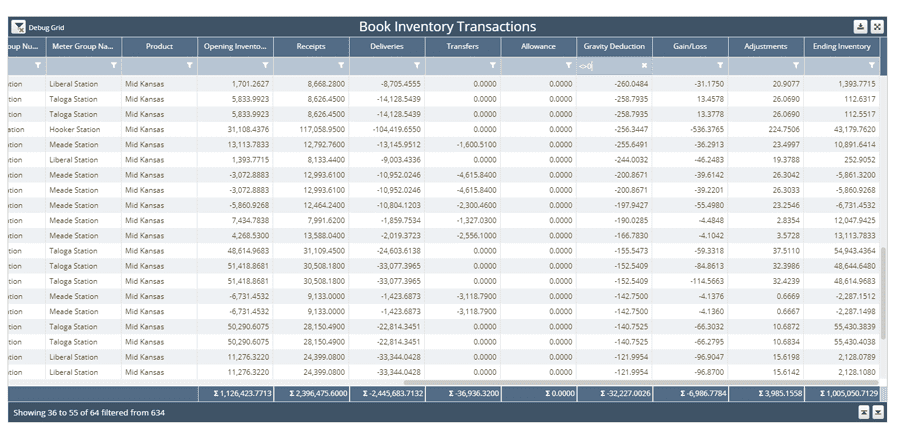Select Adjustments value 224.7506
The image size is (900, 437).
pos(784,129)
